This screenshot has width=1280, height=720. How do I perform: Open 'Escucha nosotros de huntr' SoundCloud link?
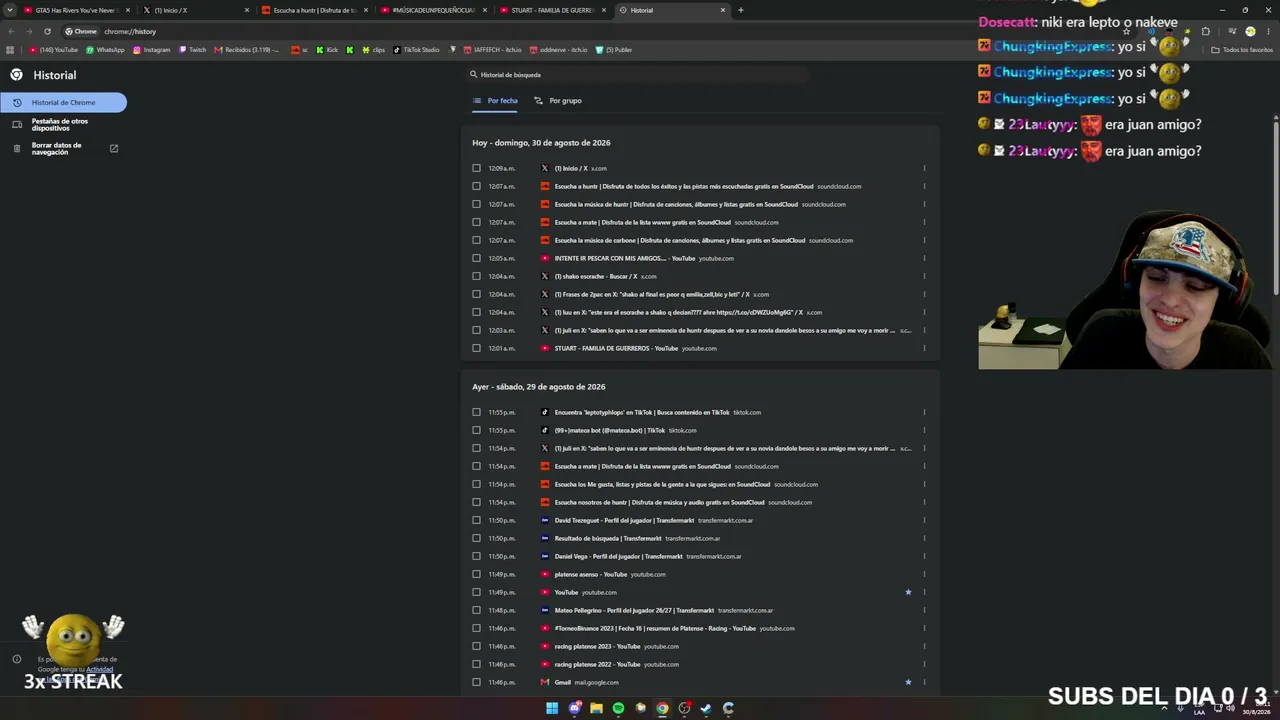coord(659,502)
